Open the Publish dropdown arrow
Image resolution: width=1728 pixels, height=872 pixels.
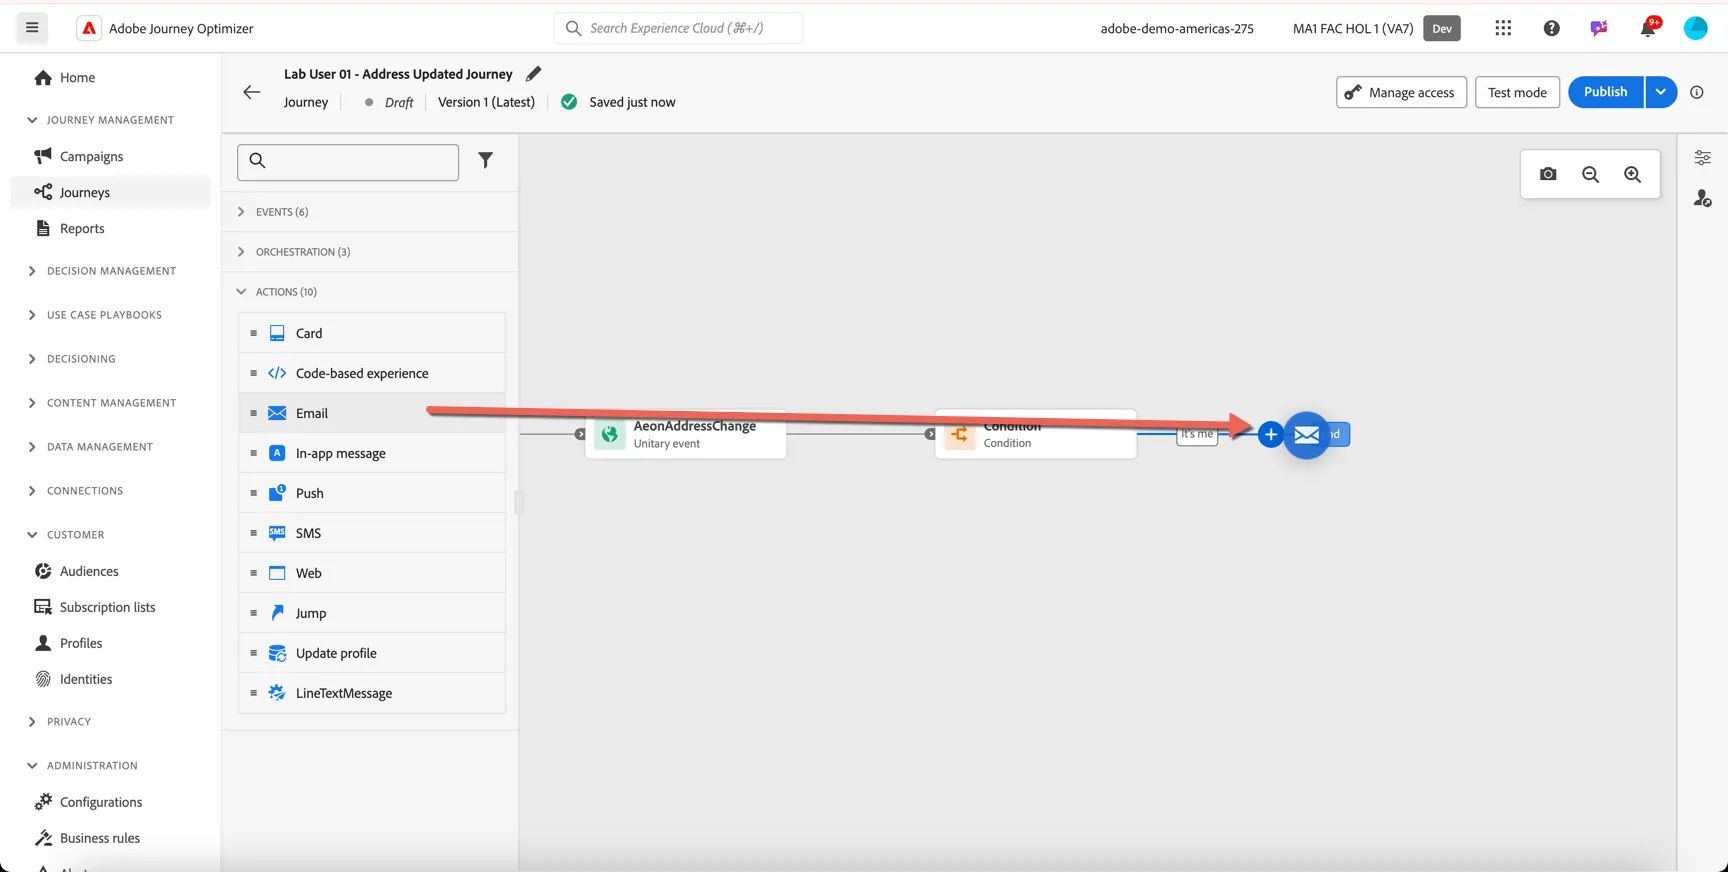click(x=1661, y=92)
